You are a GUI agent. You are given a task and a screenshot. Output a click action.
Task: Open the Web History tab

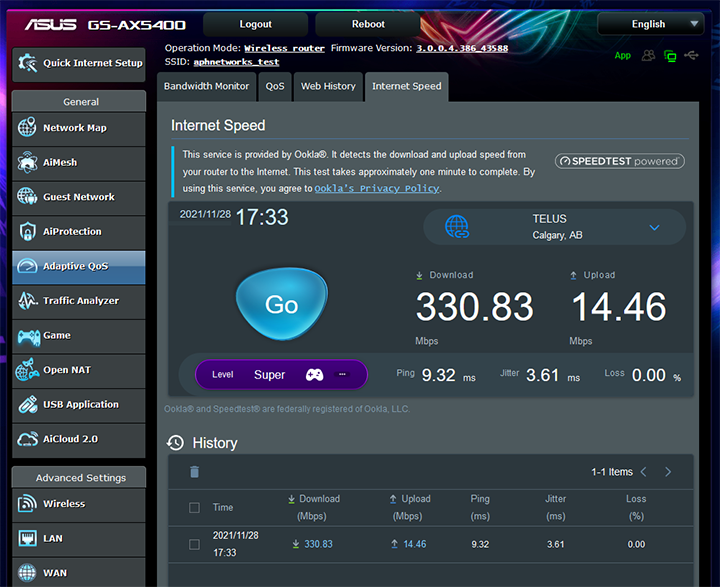pyautogui.click(x=328, y=86)
